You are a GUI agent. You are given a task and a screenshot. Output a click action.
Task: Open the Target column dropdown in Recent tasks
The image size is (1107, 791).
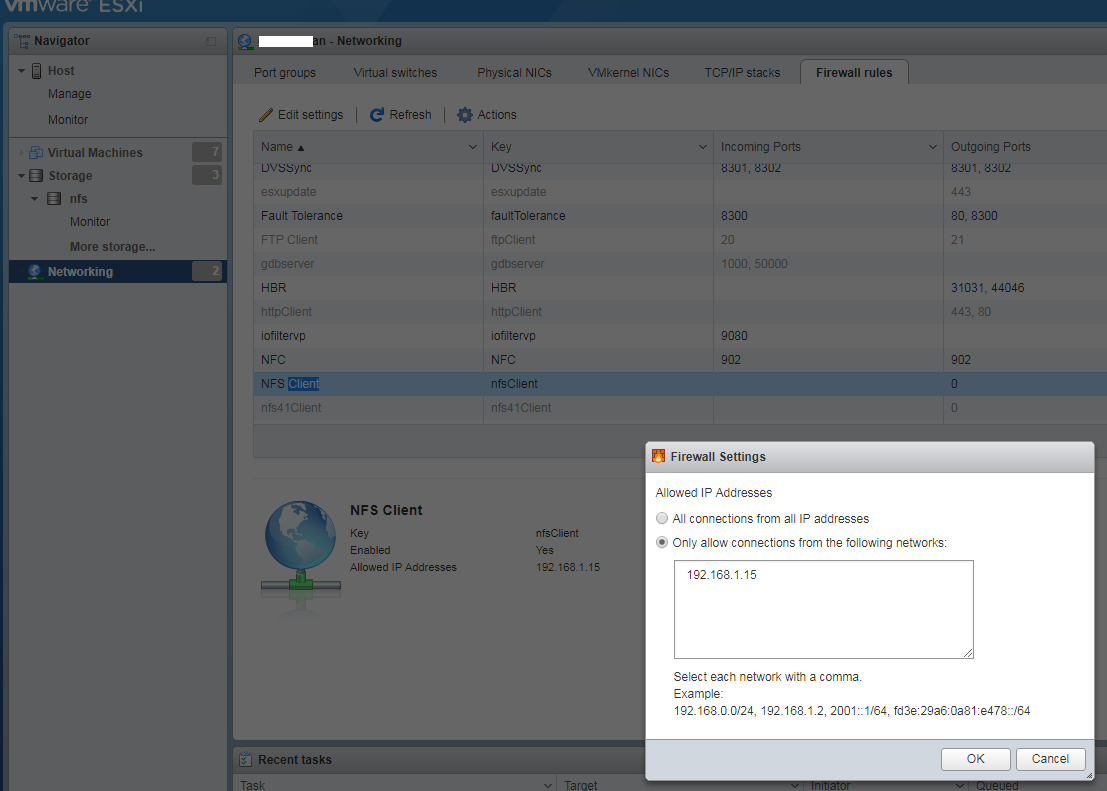coord(794,785)
